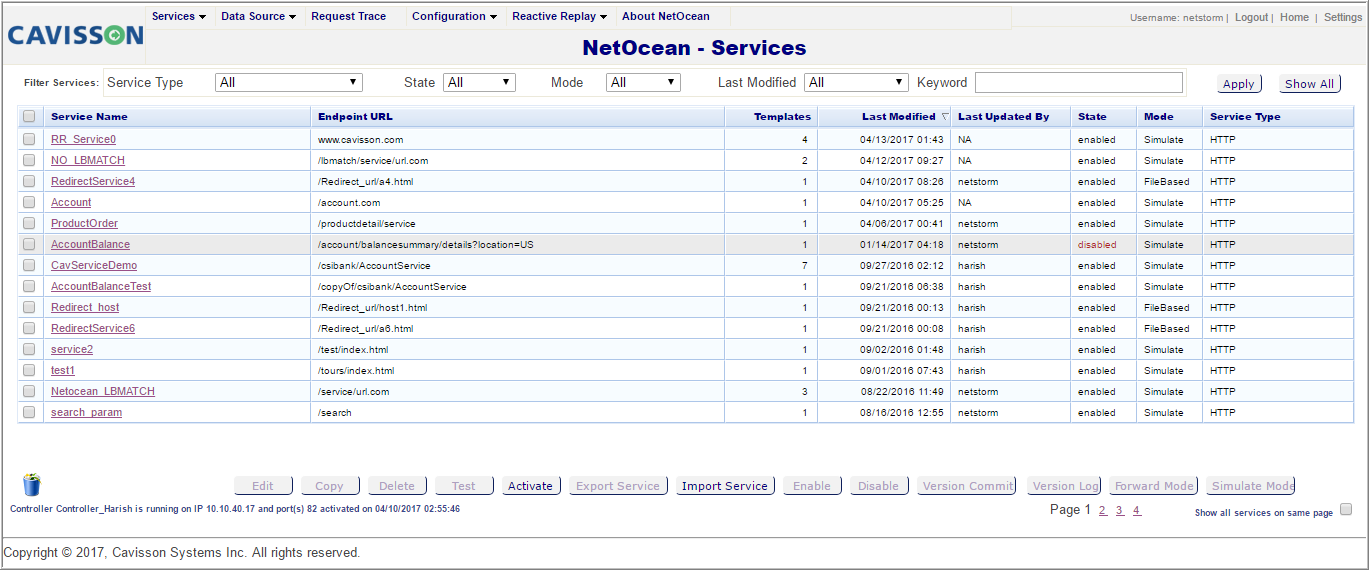Click the Keyword input field
This screenshot has height=570, width=1369.
(x=1079, y=82)
